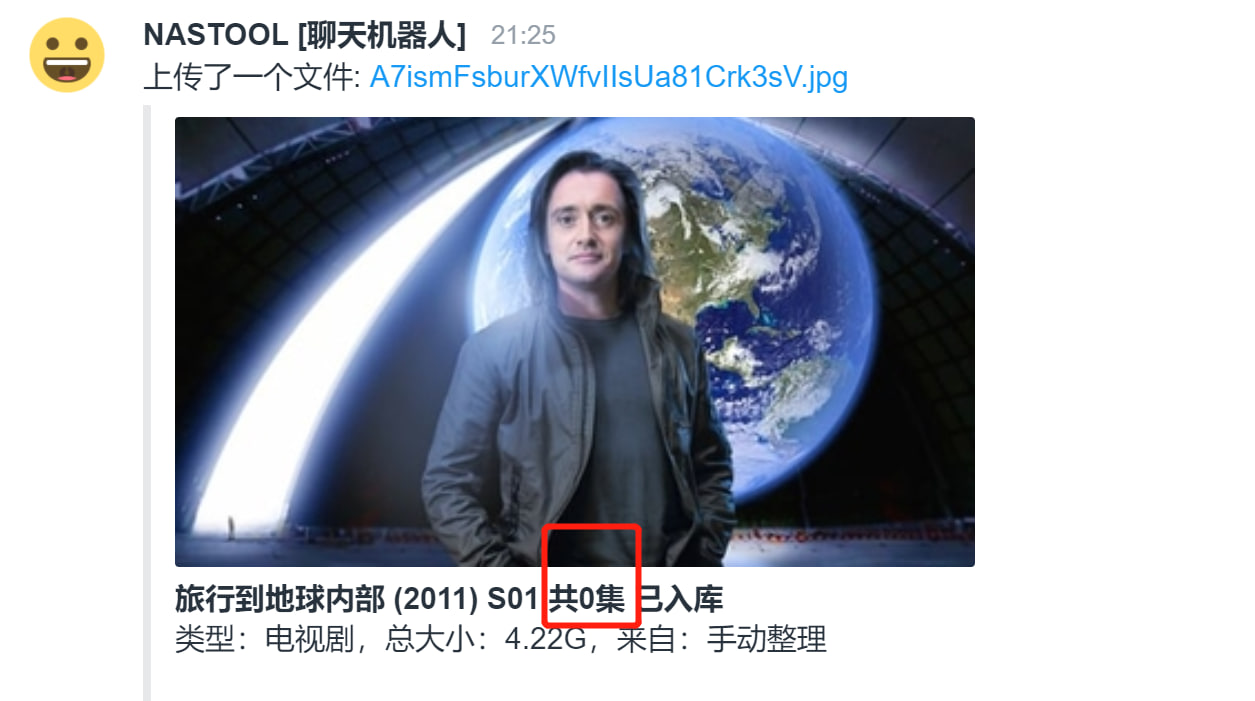Open the A7ismFsburXWfvIIsUa81Crk3sV.jpg file link
The height and width of the screenshot is (701, 1255).
608,76
